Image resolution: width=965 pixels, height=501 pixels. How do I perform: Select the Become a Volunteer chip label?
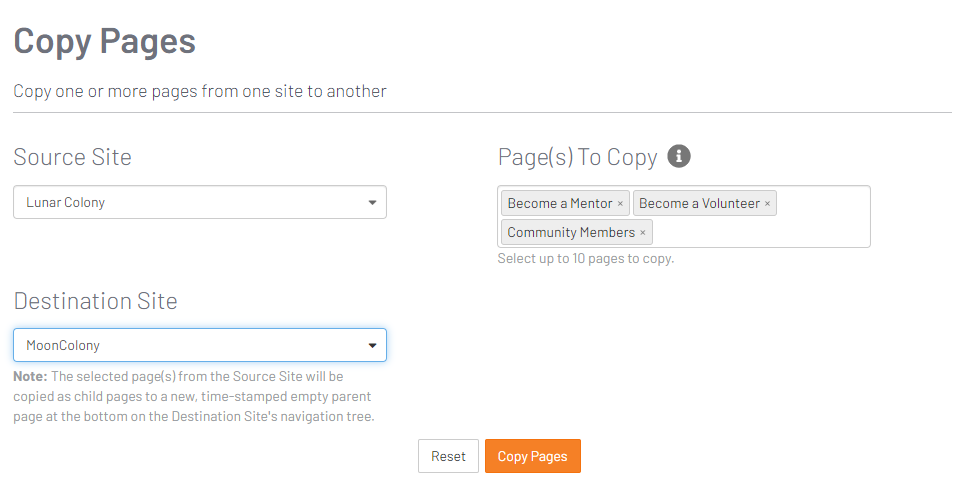coord(699,204)
